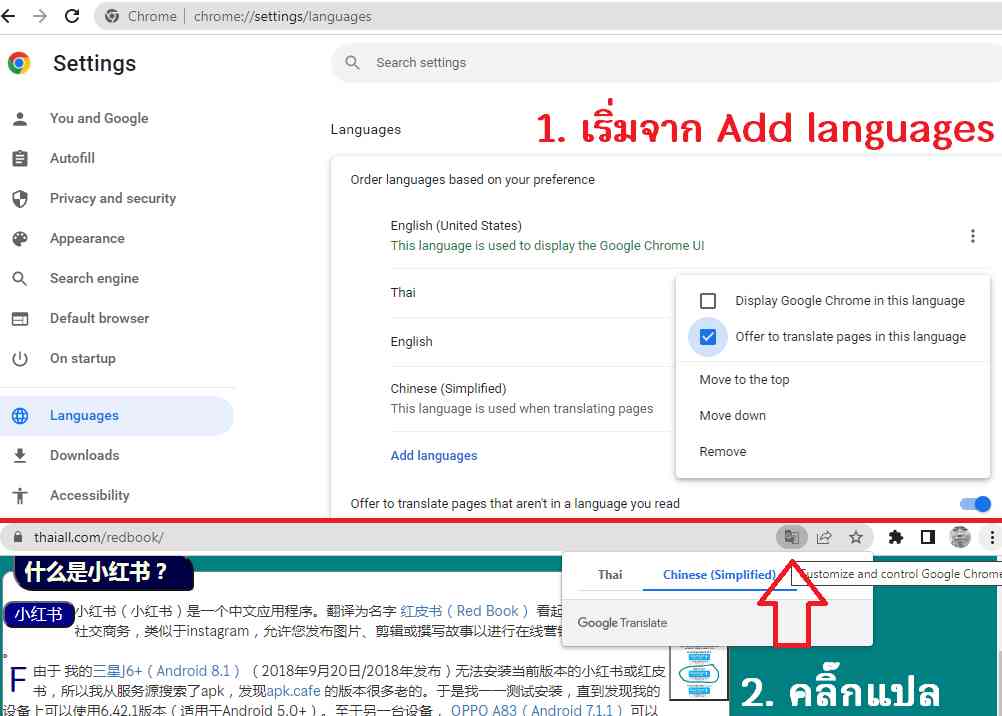Open the Red Book hyperlink

465,611
